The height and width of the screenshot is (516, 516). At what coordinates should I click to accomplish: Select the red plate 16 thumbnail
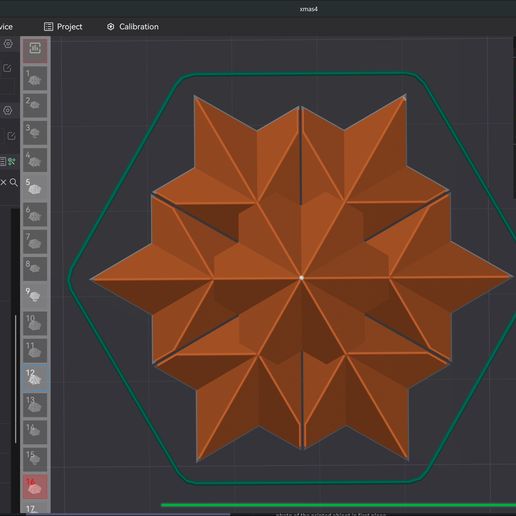tap(35, 487)
